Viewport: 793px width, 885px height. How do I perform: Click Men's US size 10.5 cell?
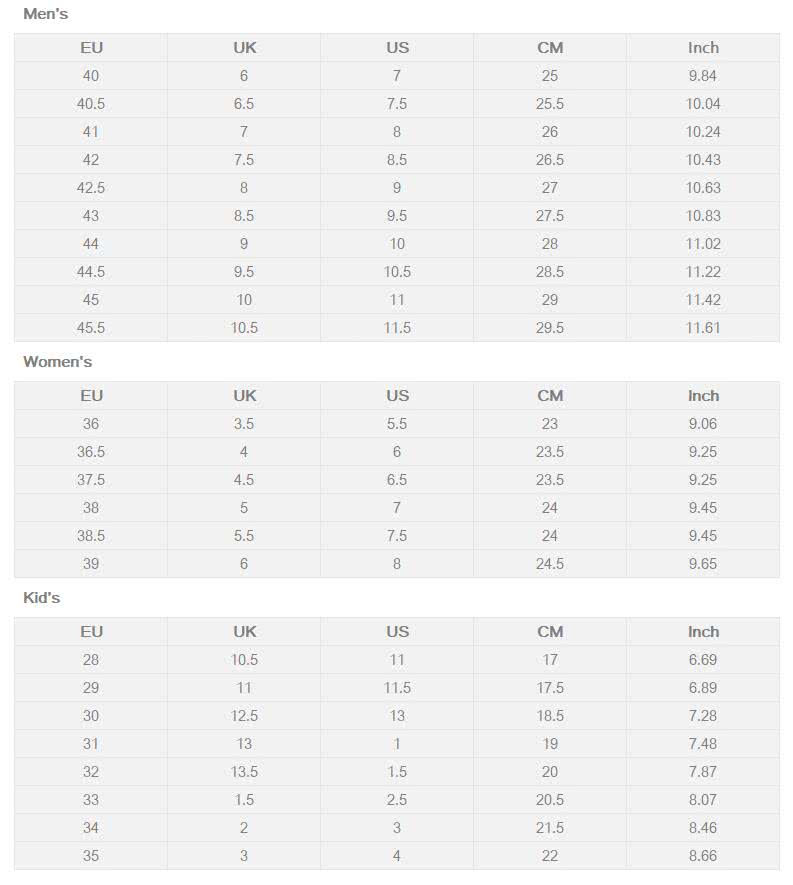[x=397, y=272]
